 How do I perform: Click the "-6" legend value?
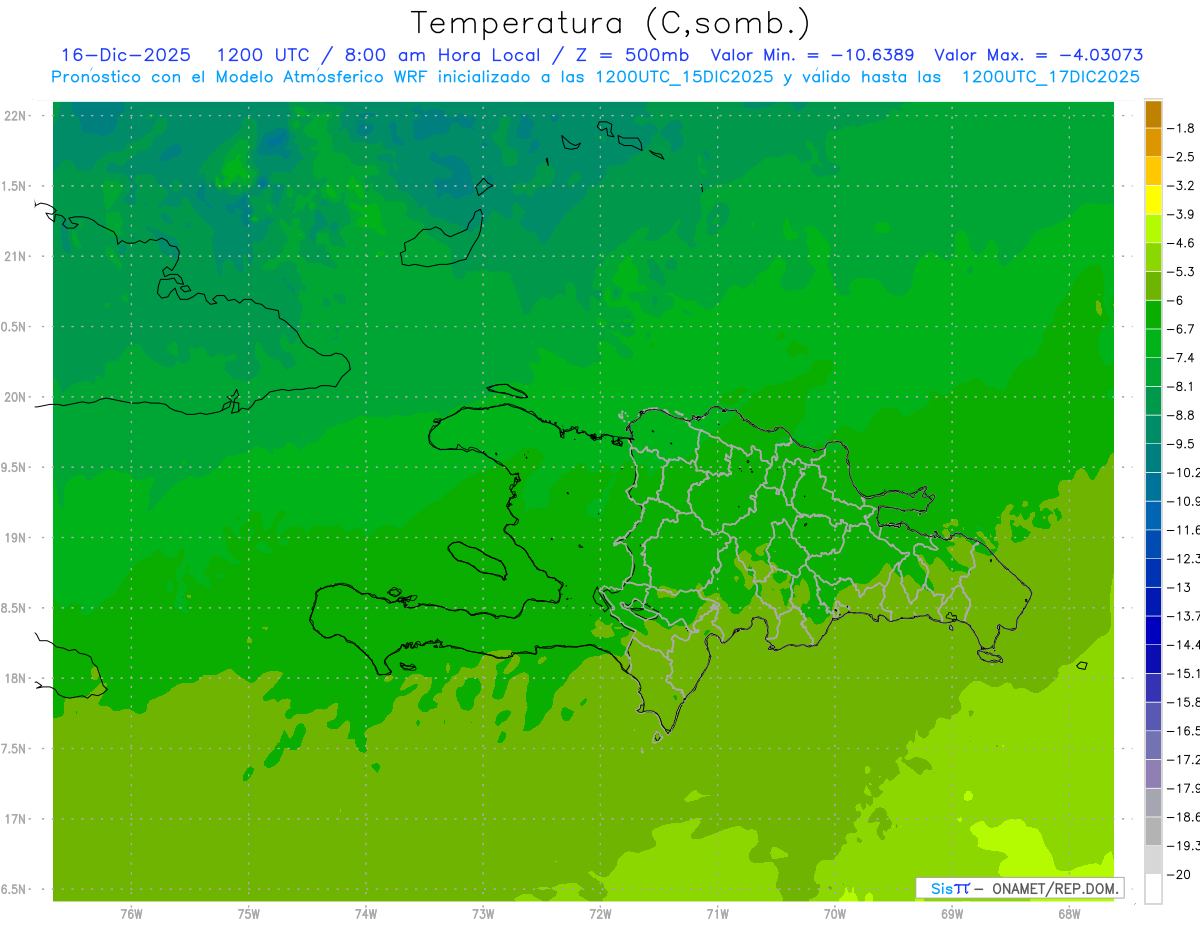(1178, 300)
